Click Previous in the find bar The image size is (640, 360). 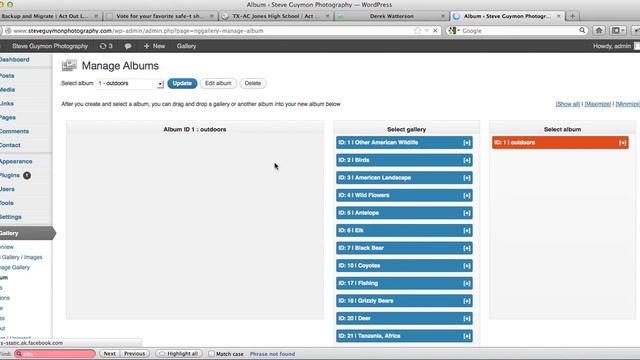[x=135, y=353]
